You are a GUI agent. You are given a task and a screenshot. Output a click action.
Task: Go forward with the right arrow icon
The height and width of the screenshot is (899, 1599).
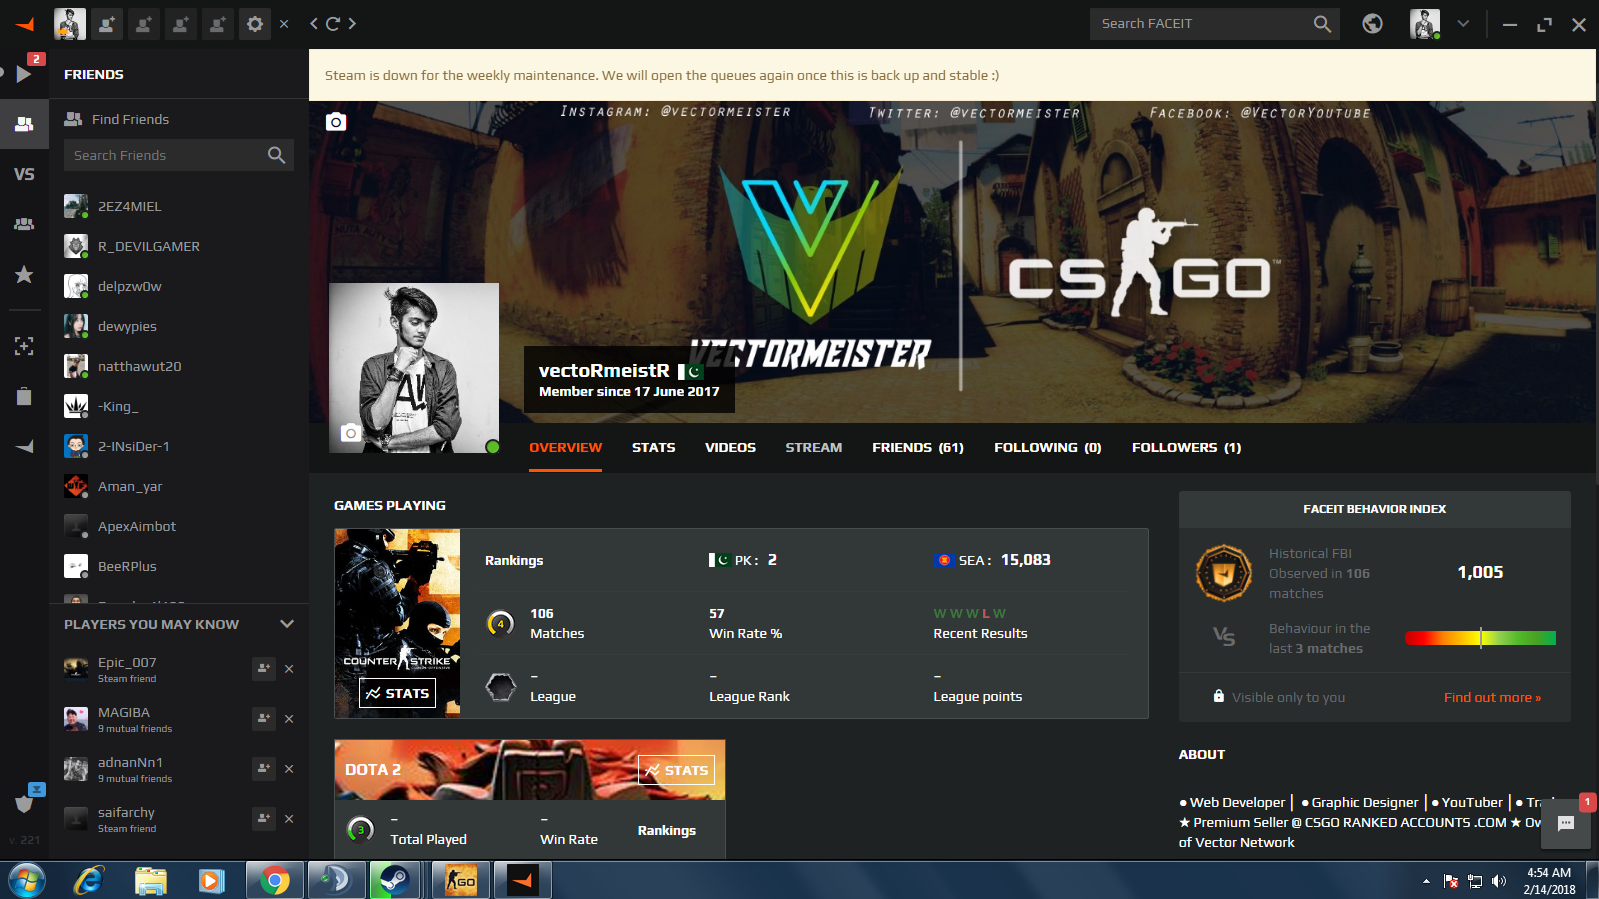(x=352, y=24)
